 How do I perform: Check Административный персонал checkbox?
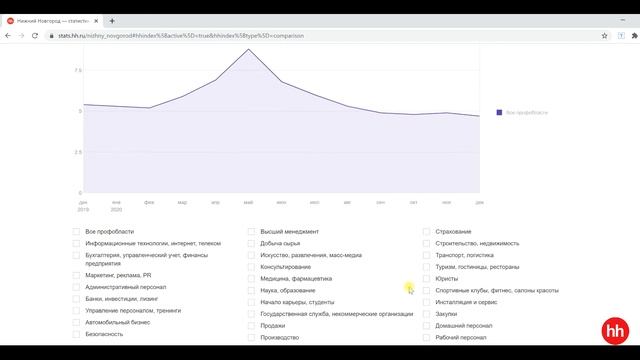click(76, 287)
